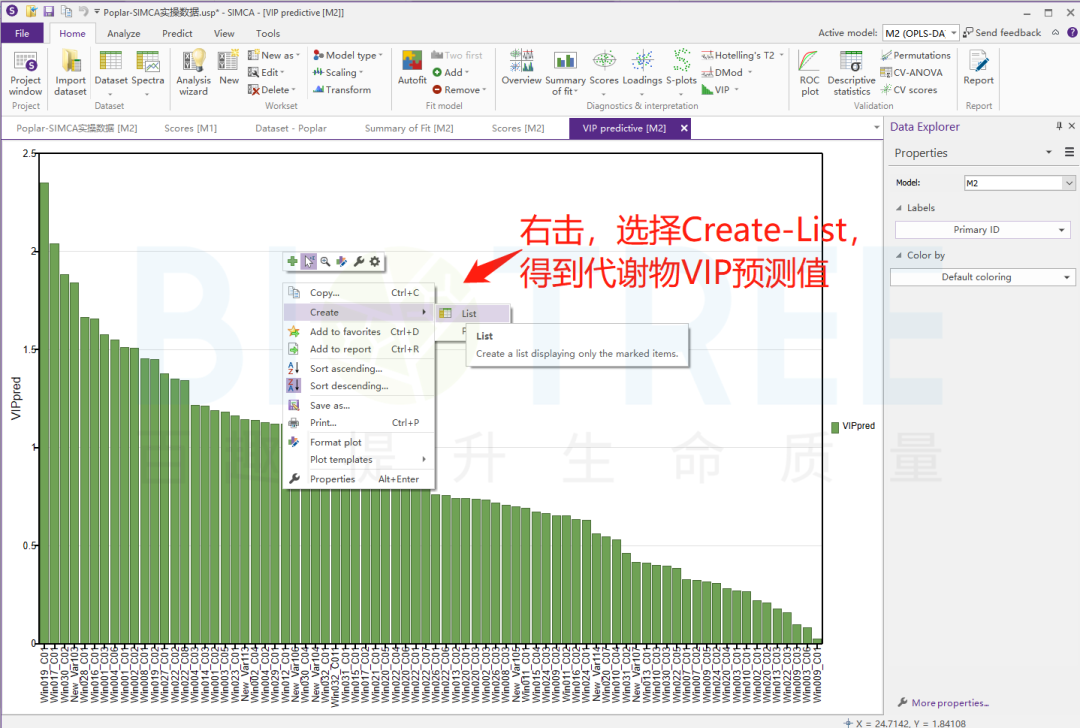Open the Descriptive statistics tool
The width and height of the screenshot is (1080, 728).
[x=851, y=72]
